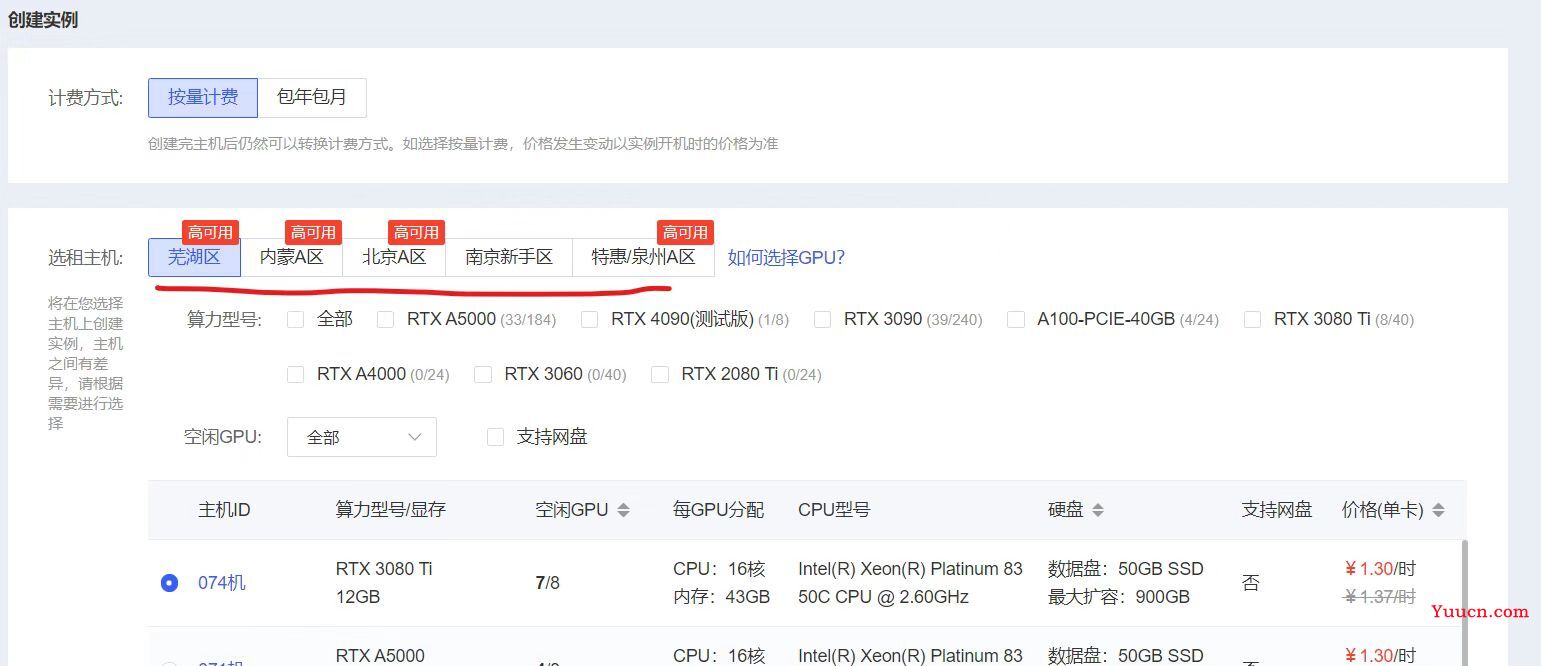Click the 50C CPU @ 2.60GHz text
The width and height of the screenshot is (1541, 666).
point(884,597)
